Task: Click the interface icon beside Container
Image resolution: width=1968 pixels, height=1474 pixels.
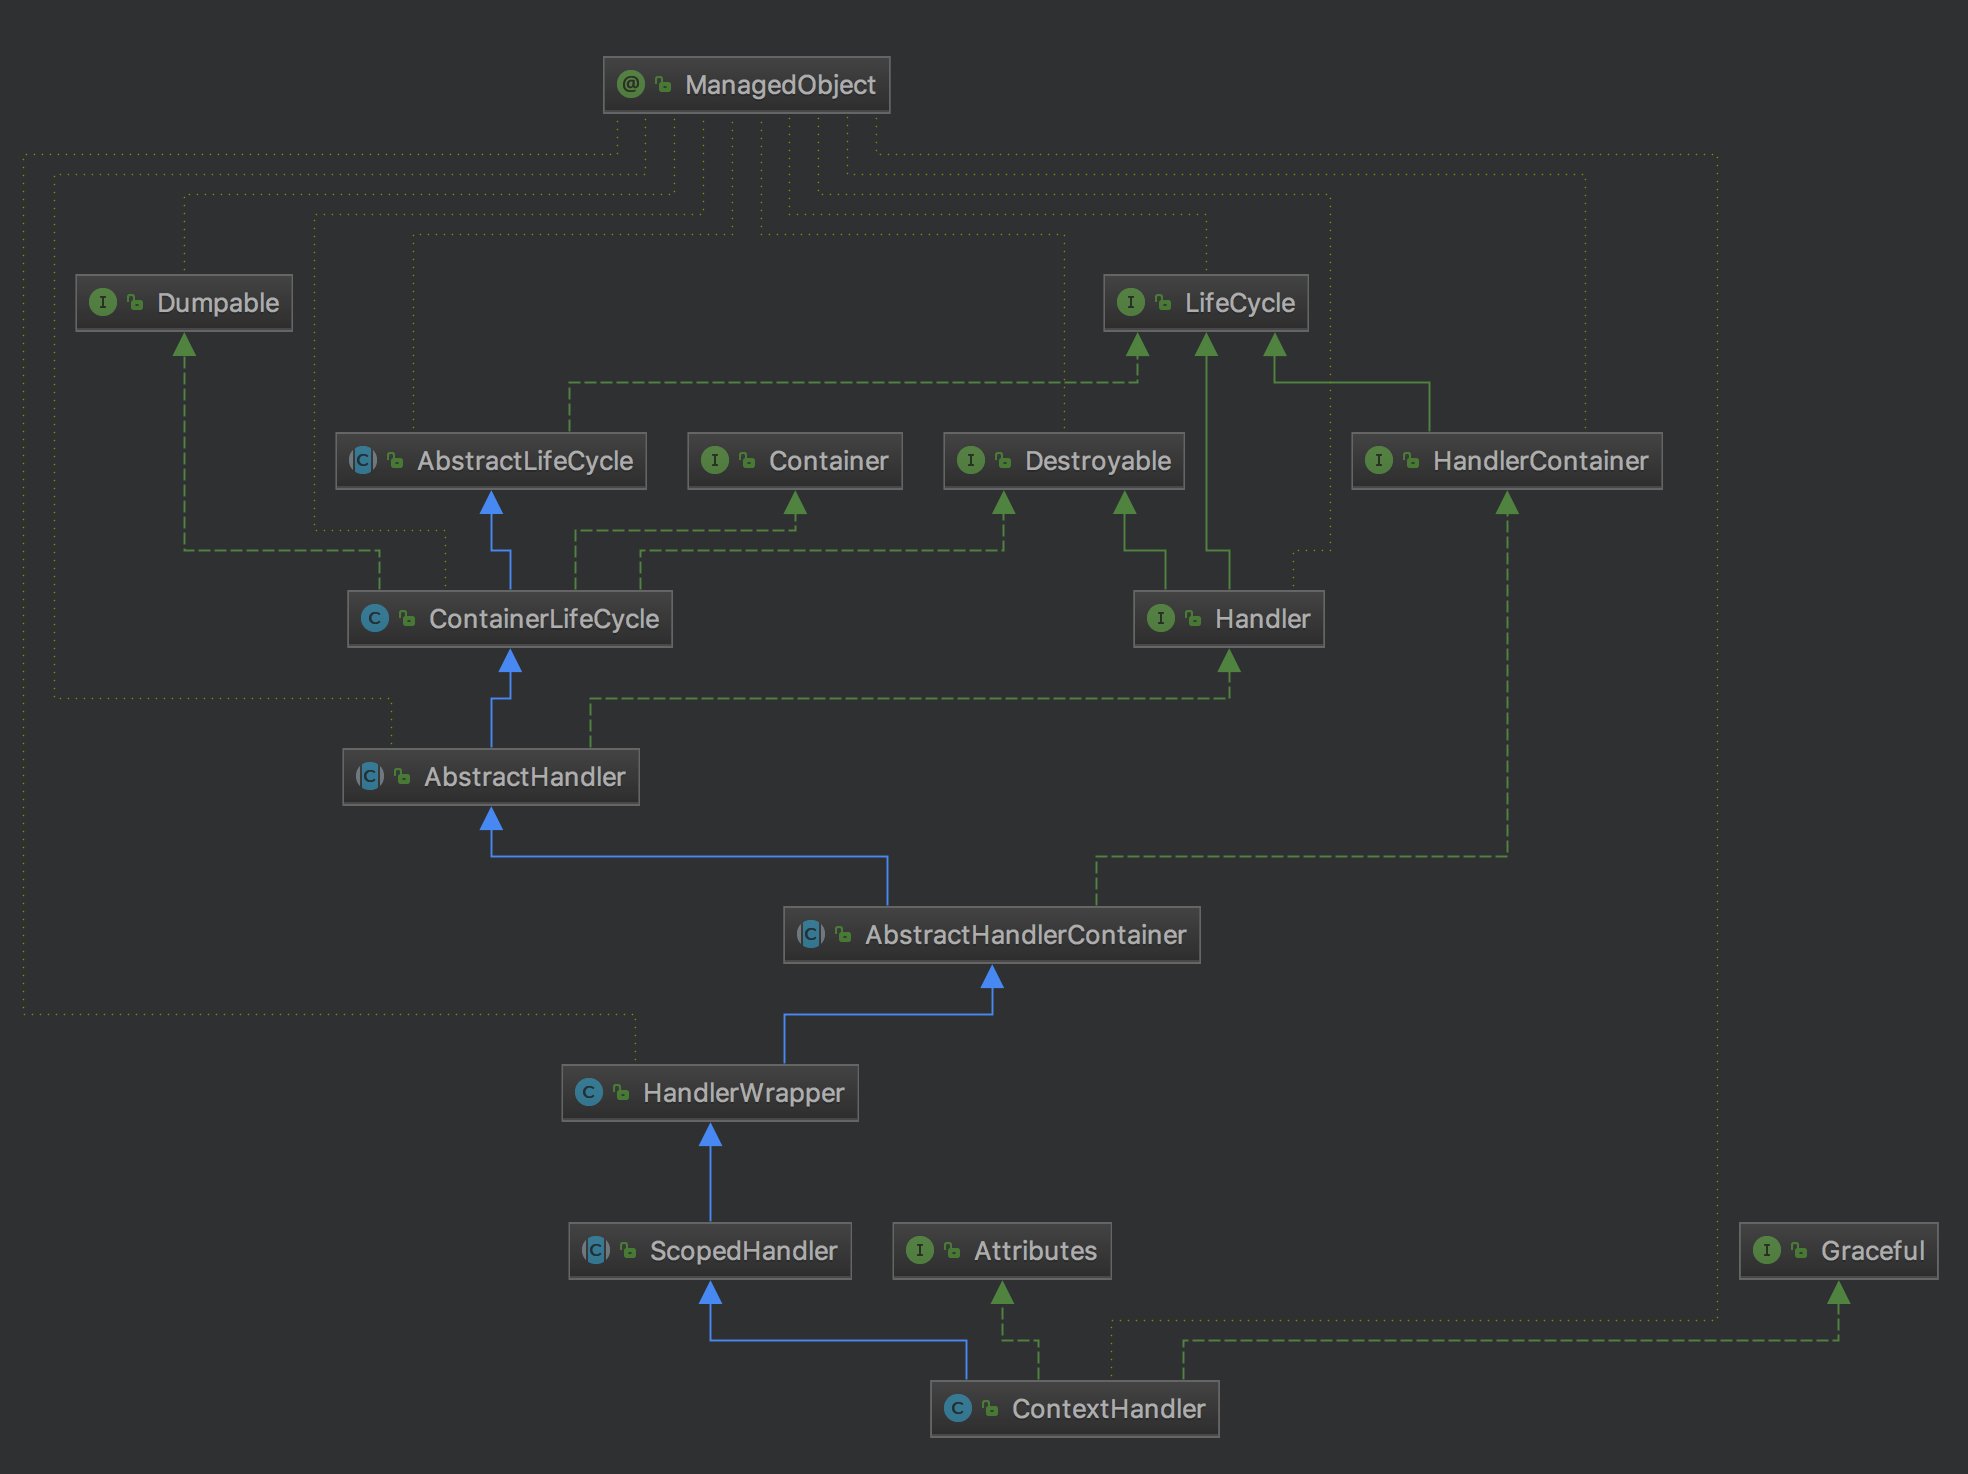Action: click(x=715, y=460)
